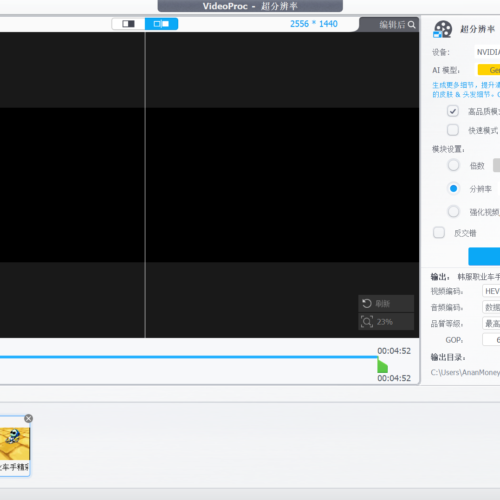Click the 00:04:52 time below the progress bar

click(394, 378)
